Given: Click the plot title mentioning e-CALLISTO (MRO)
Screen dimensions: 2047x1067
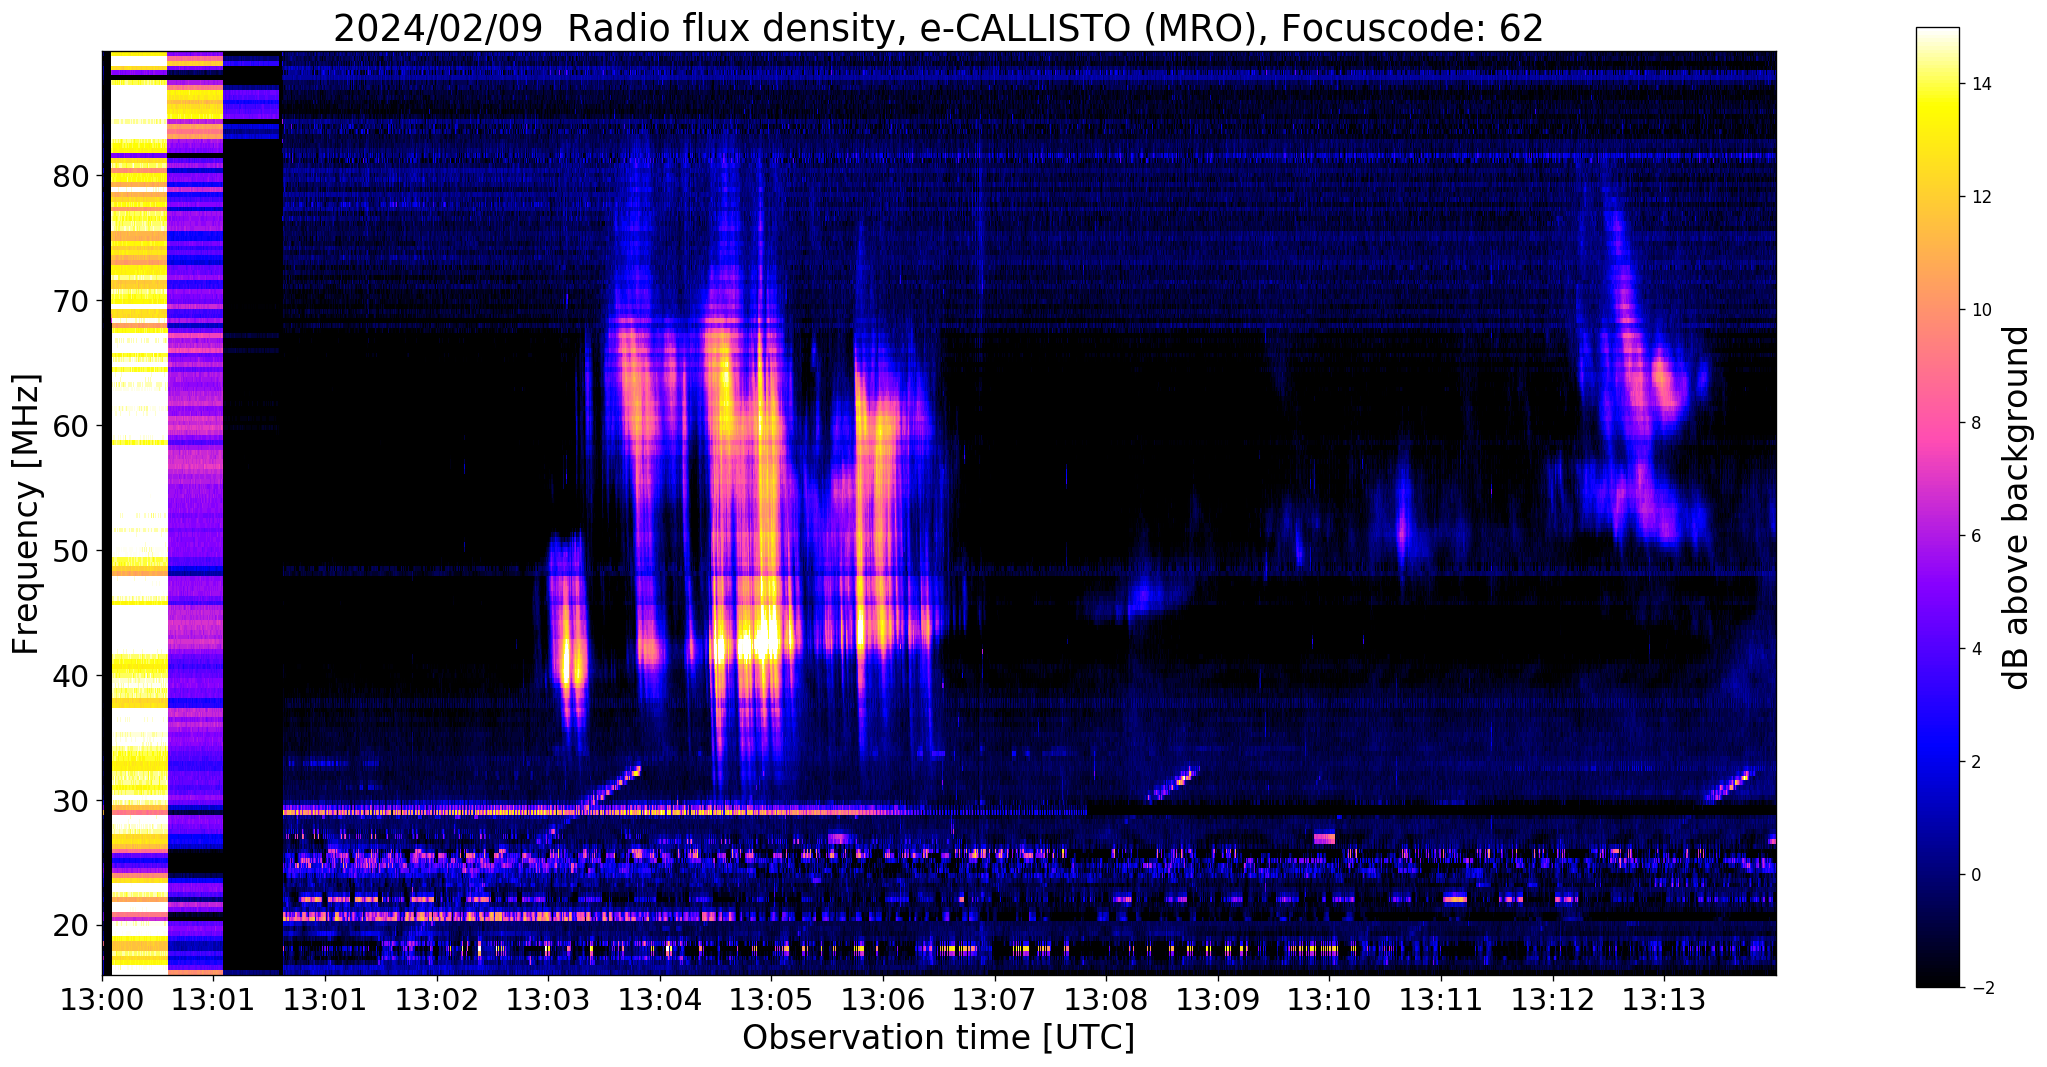Looking at the screenshot, I should (938, 28).
